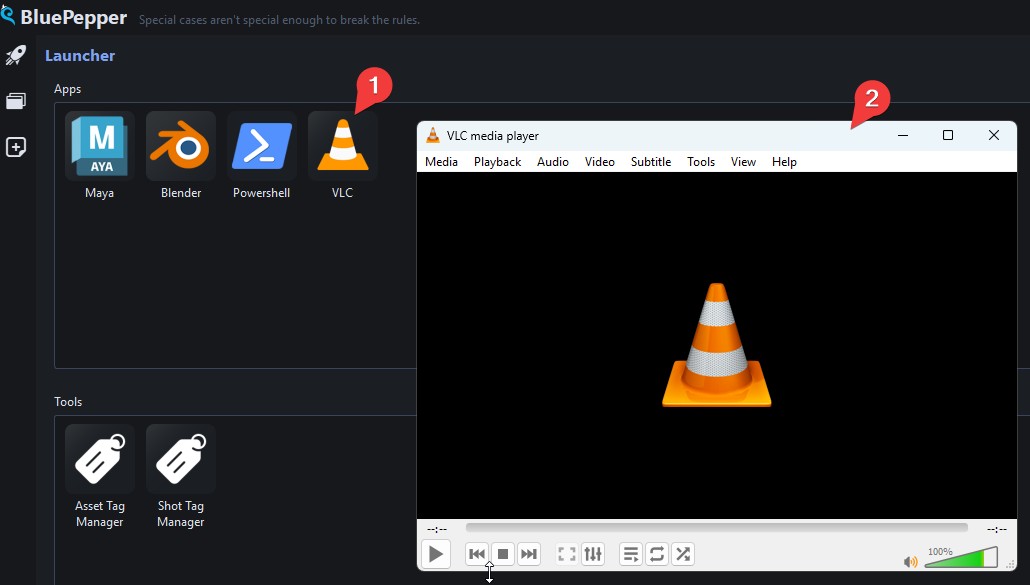The image size is (1030, 585).
Task: Launch VLC from the Apps list
Action: 342,146
